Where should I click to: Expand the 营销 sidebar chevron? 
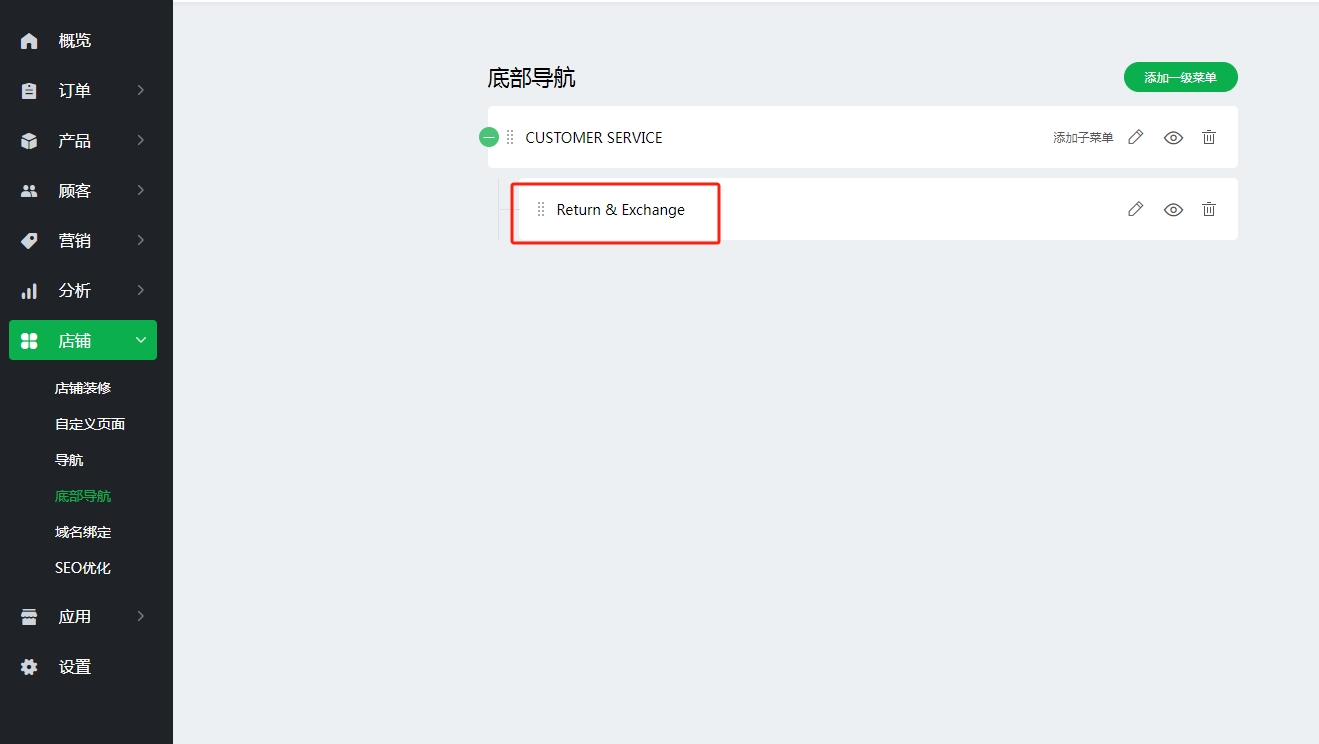point(141,240)
